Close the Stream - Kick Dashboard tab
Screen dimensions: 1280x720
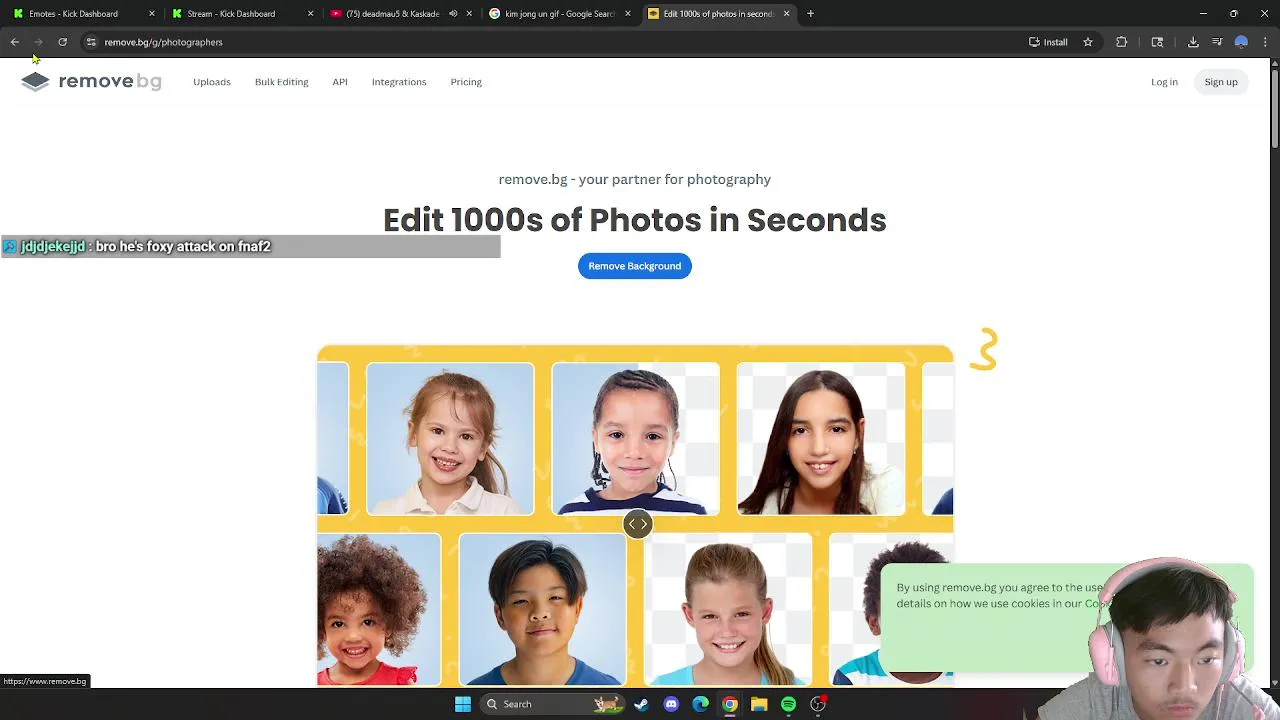pyautogui.click(x=310, y=14)
